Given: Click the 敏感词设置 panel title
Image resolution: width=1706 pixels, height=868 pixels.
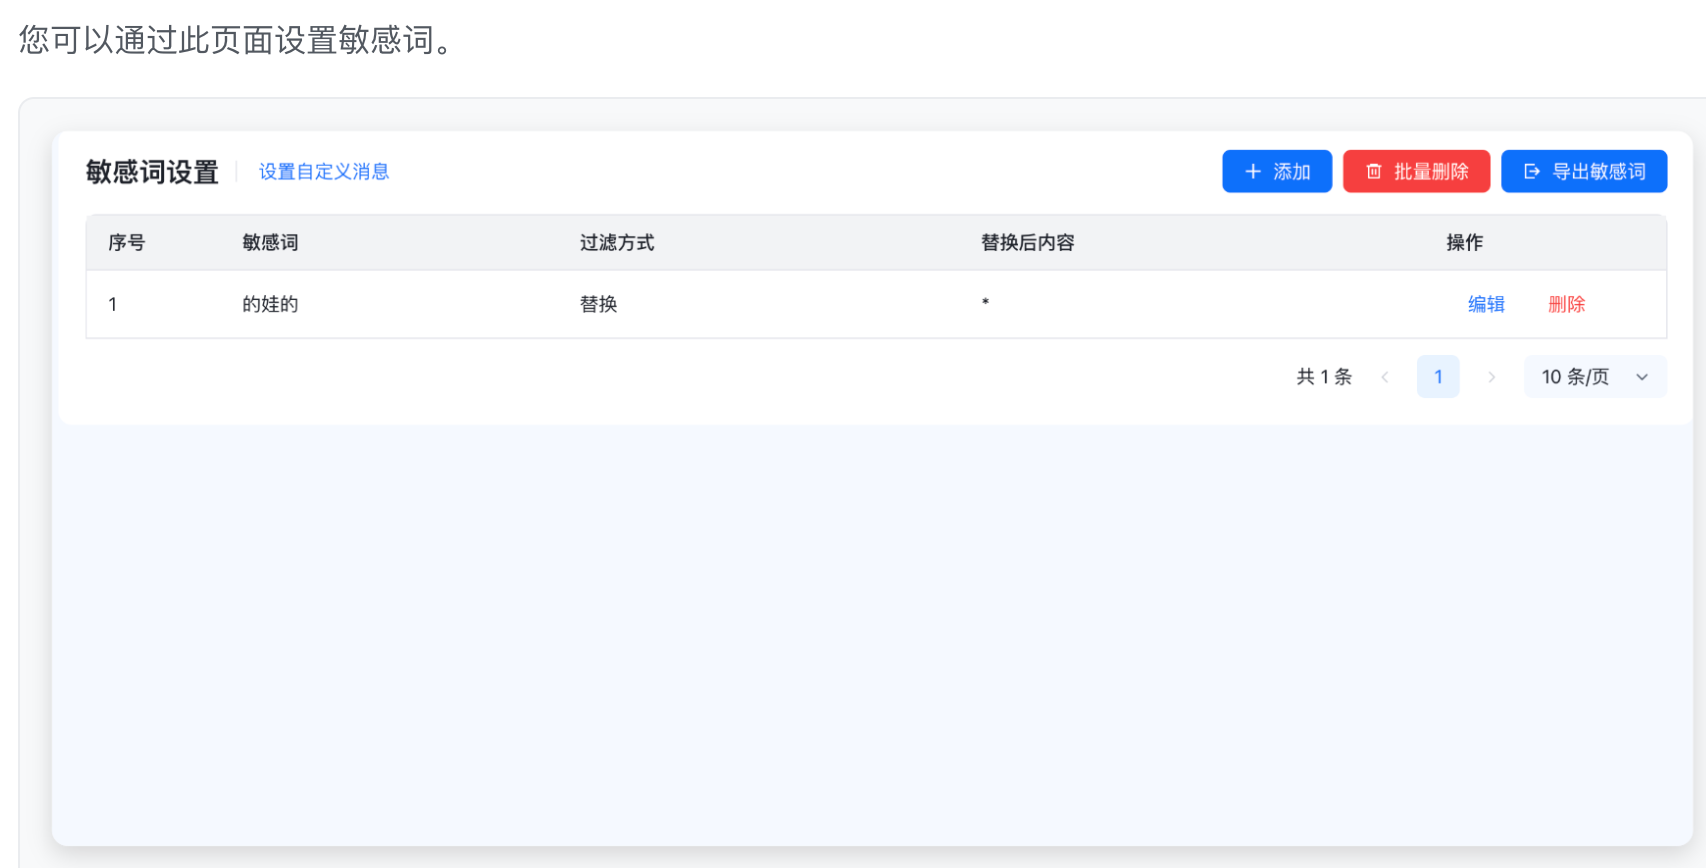Looking at the screenshot, I should point(152,172).
